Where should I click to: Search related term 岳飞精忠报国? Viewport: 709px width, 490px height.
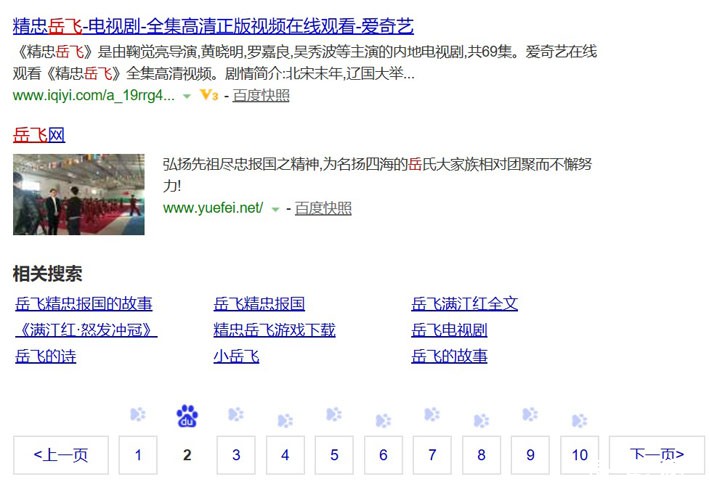(259, 304)
